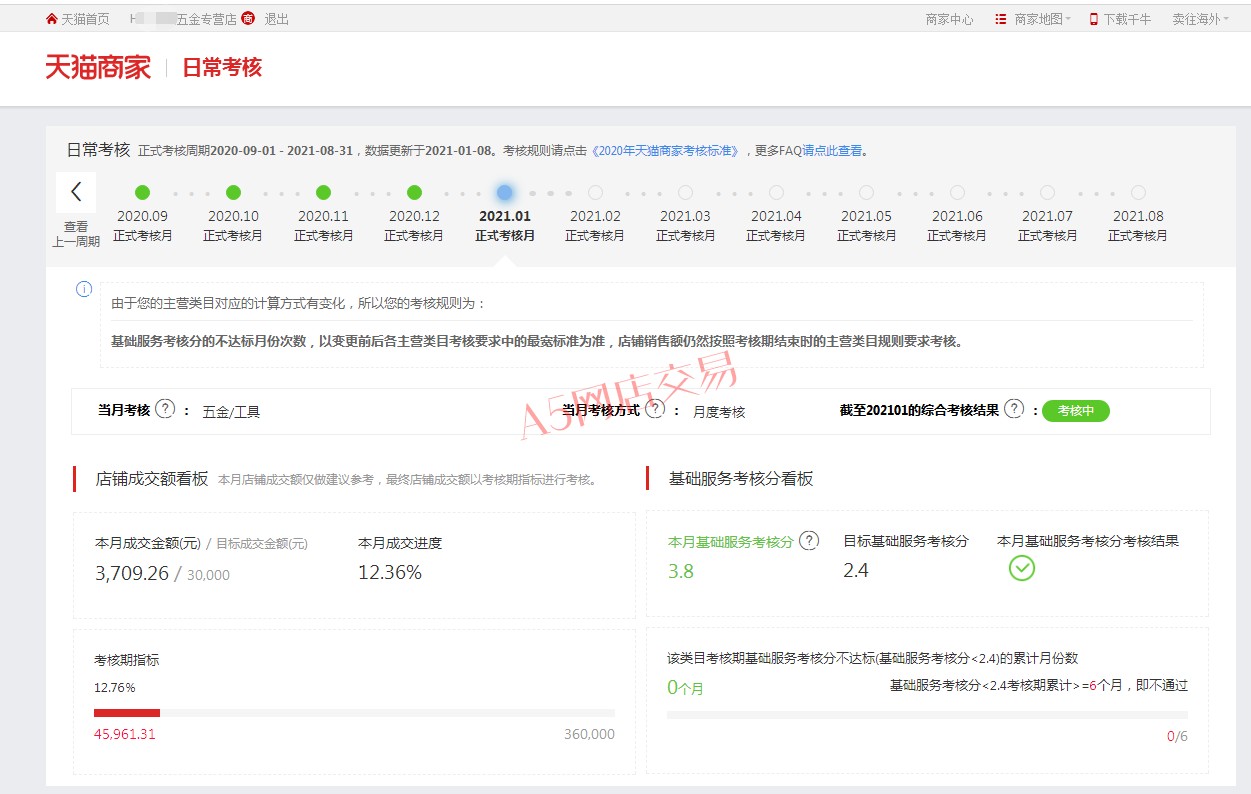
Task: Click the 五金/工具 category text
Action: pos(231,411)
